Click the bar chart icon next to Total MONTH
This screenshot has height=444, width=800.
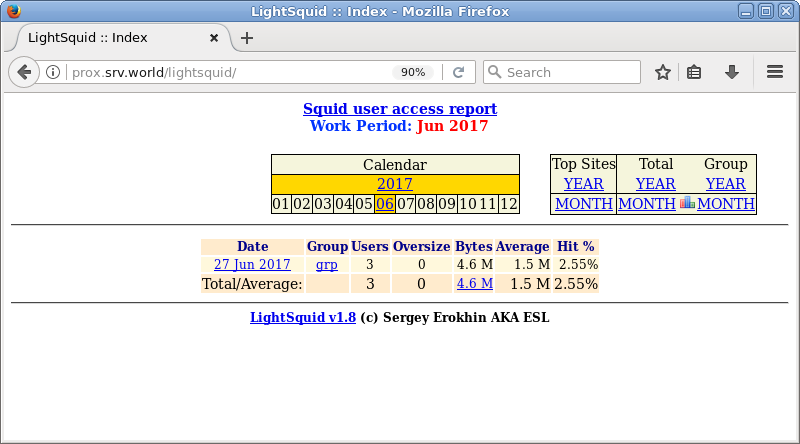point(687,203)
